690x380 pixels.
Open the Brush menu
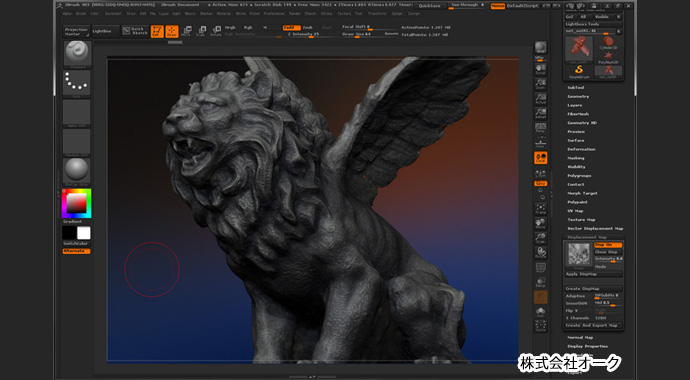(81, 14)
